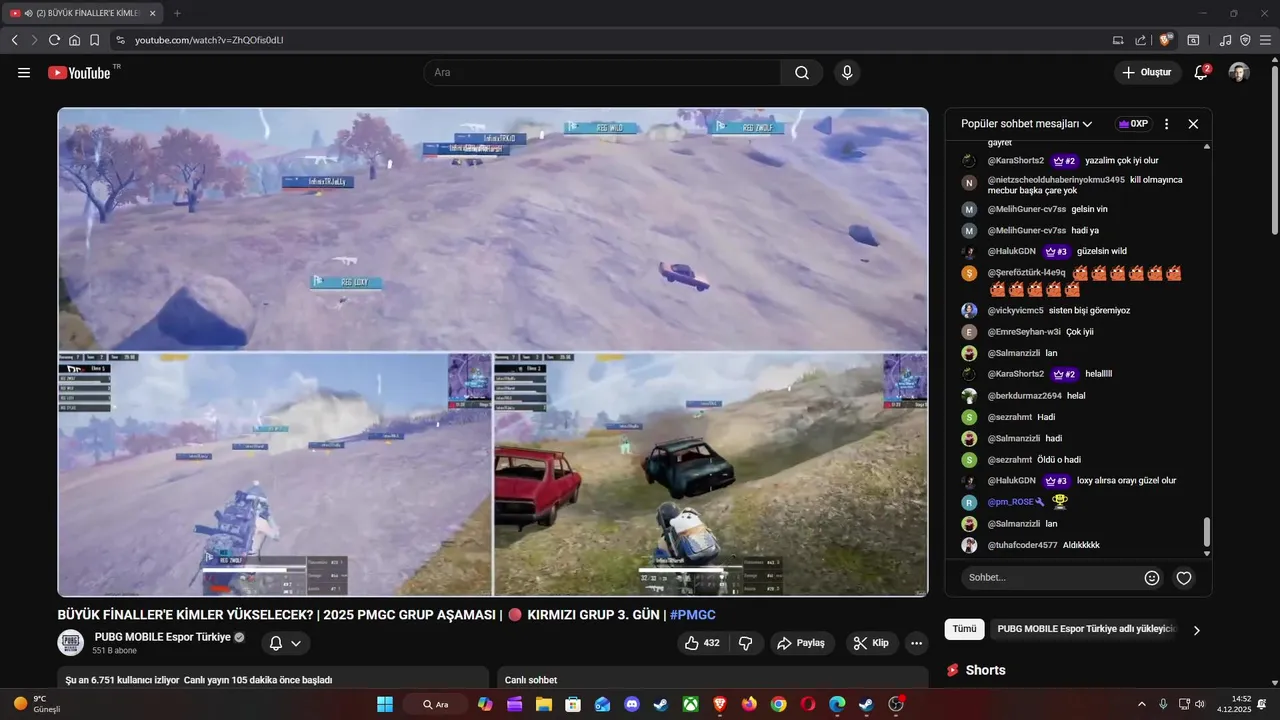Click the PUBG MOBILE channel avatar
This screenshot has width=1280, height=720.
point(71,643)
